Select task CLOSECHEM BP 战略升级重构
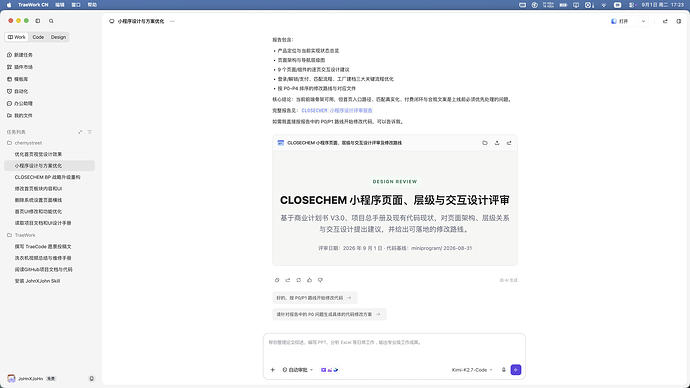The height and width of the screenshot is (388, 690). coord(49,177)
